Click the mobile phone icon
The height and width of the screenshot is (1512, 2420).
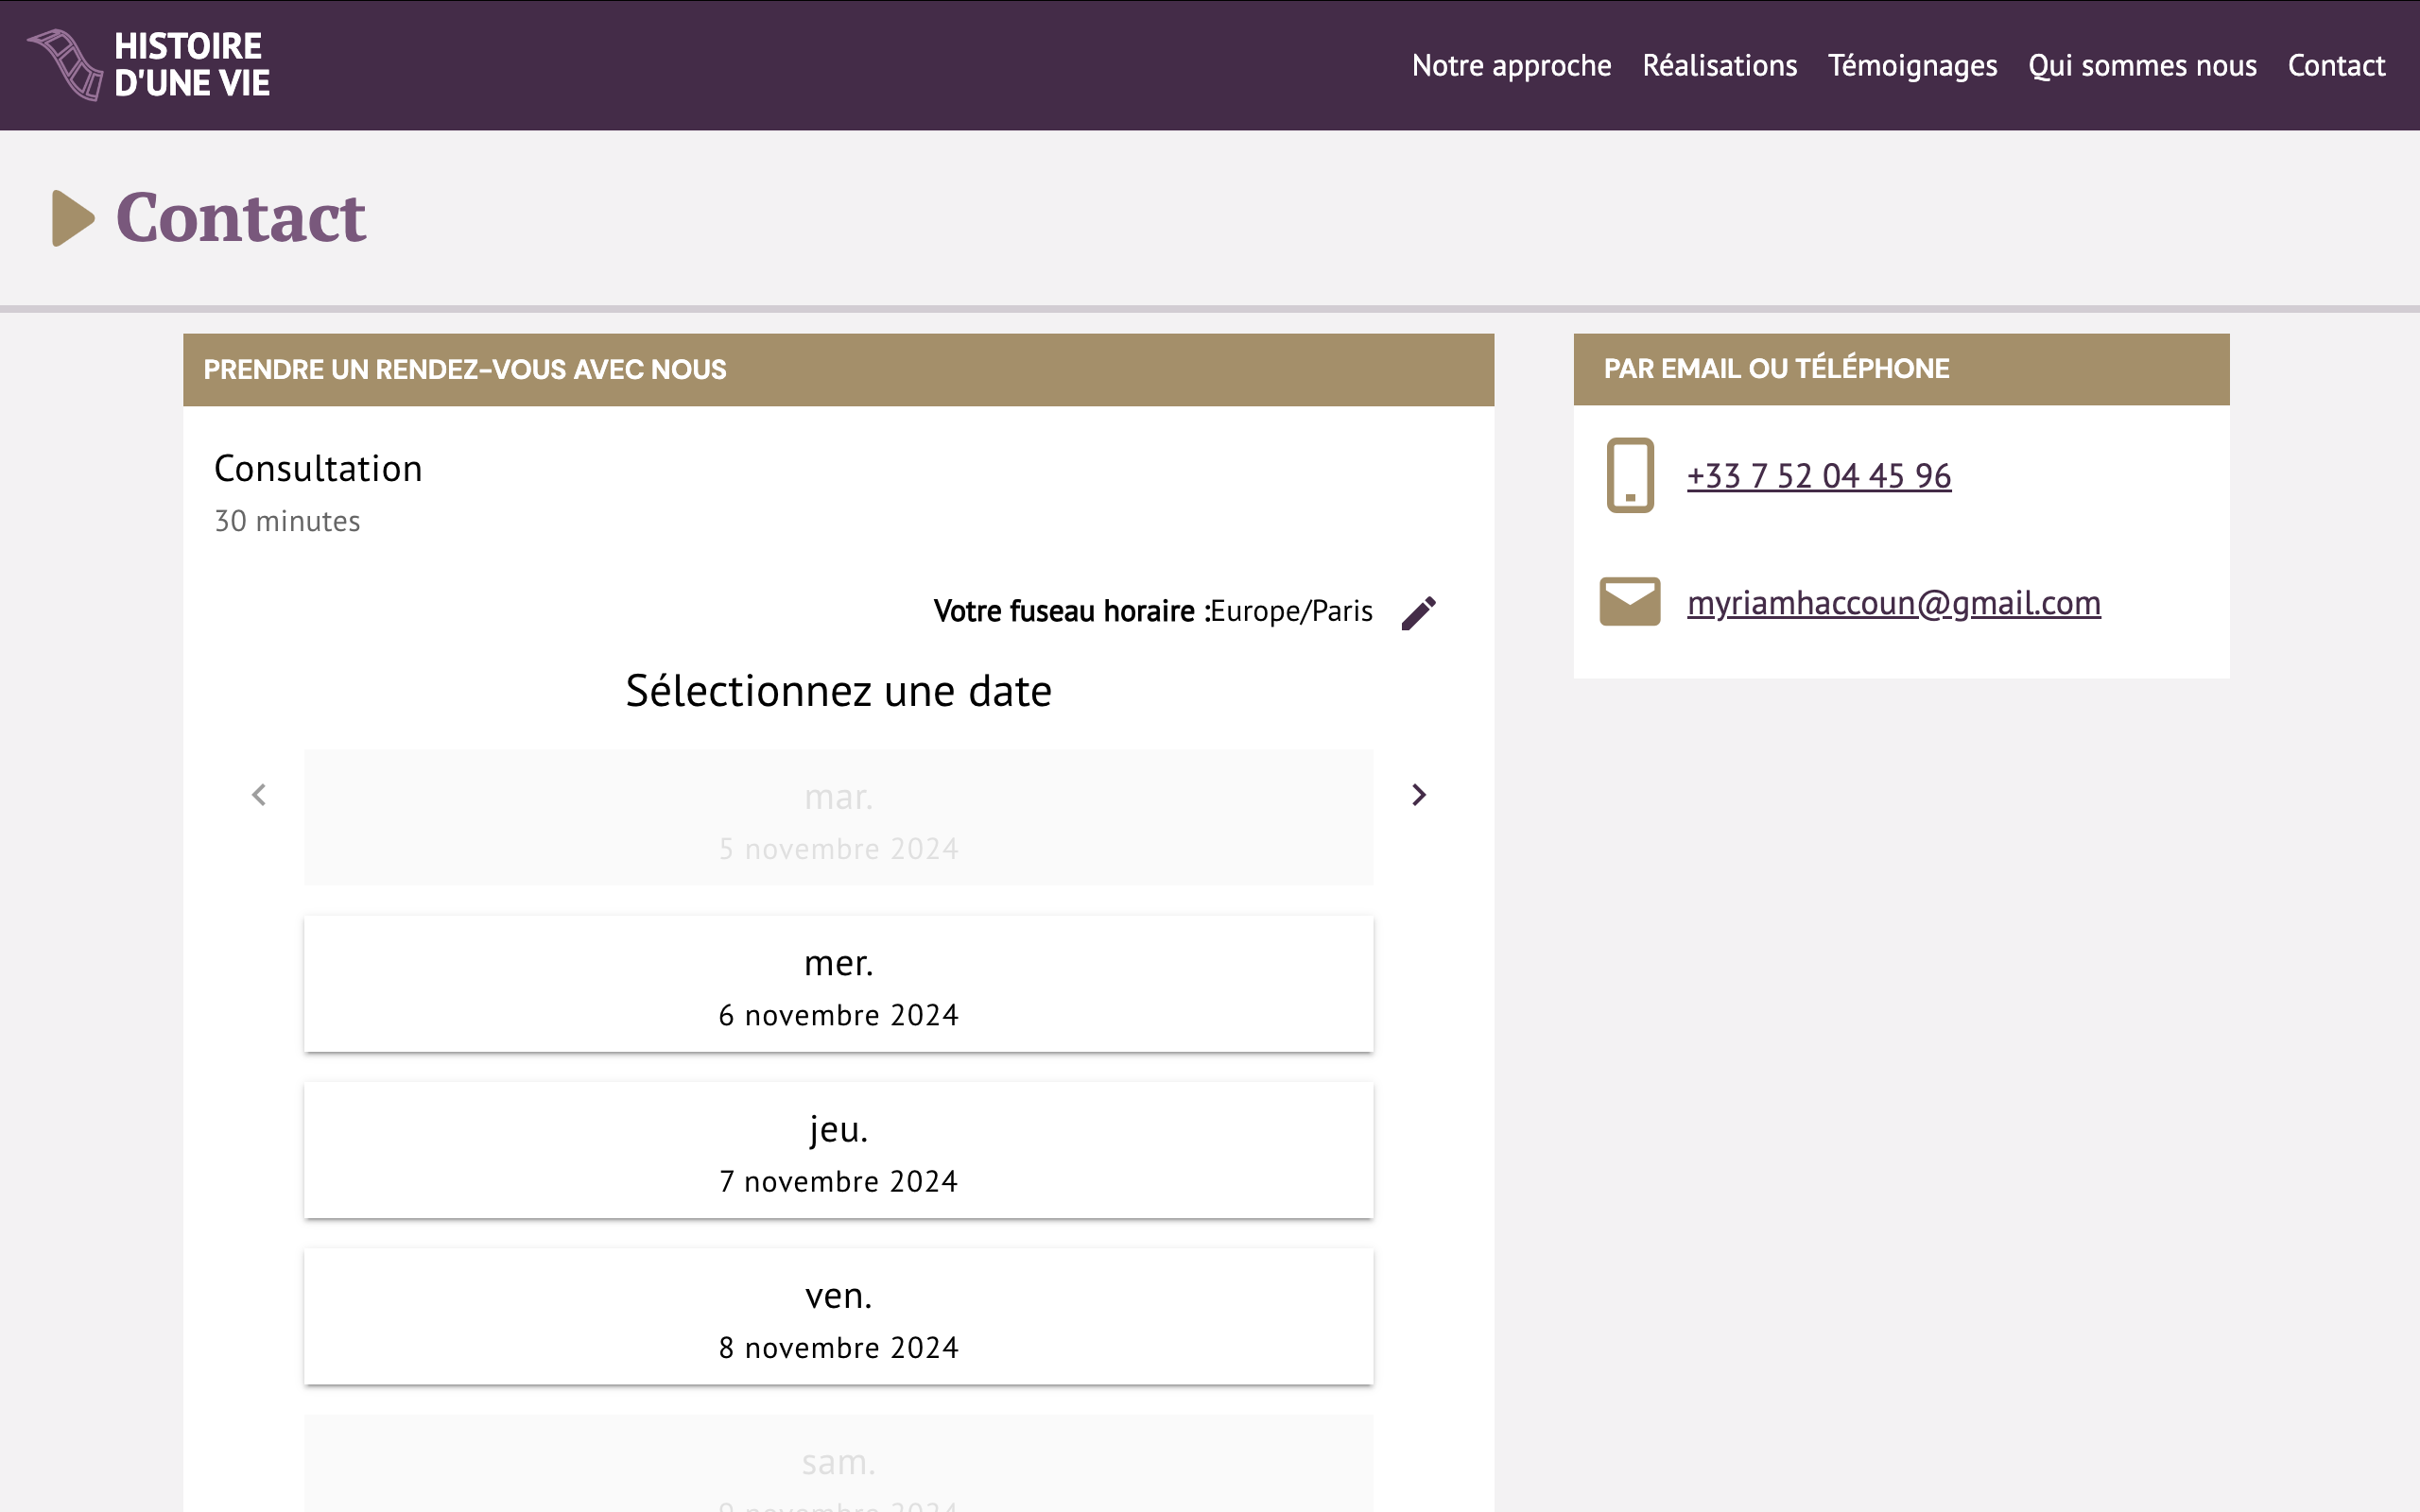(1630, 475)
